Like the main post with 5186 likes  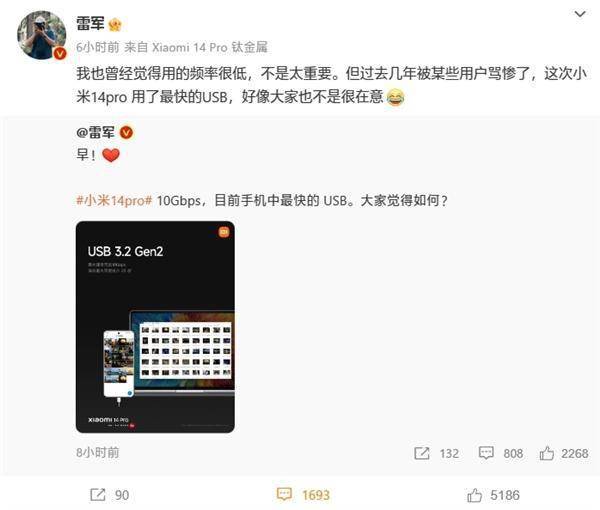coord(474,495)
